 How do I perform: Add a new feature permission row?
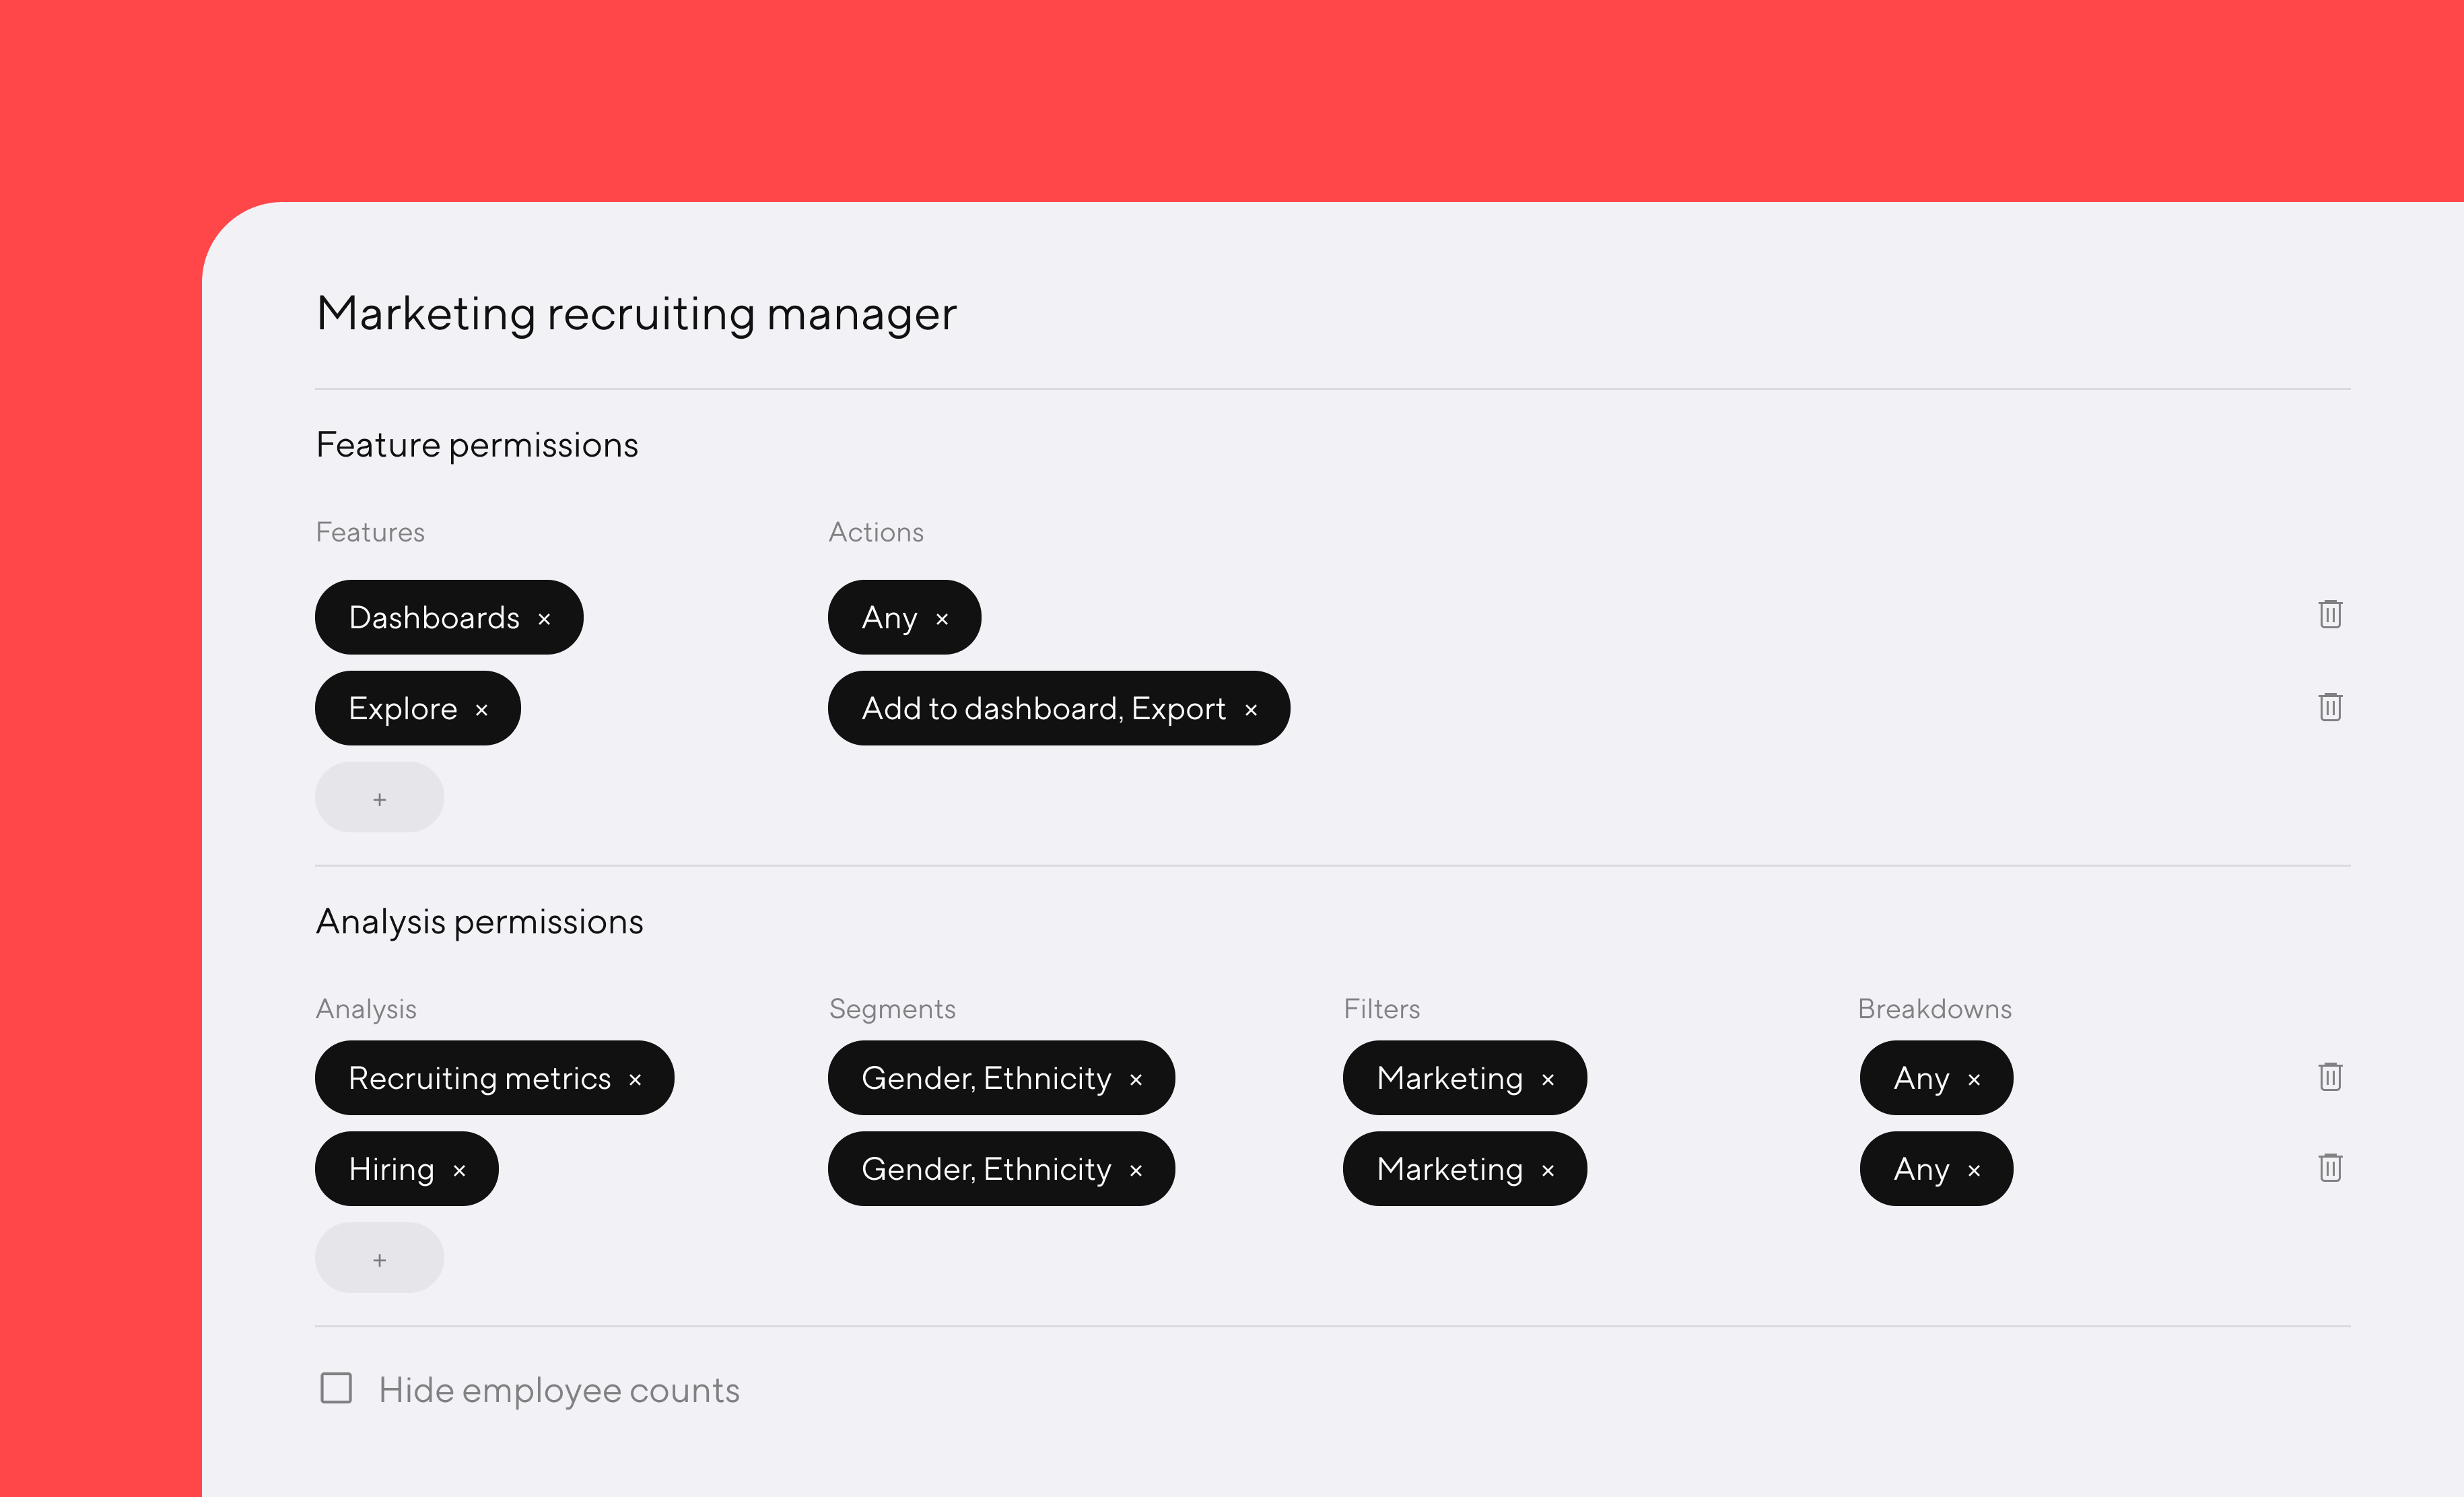(379, 797)
